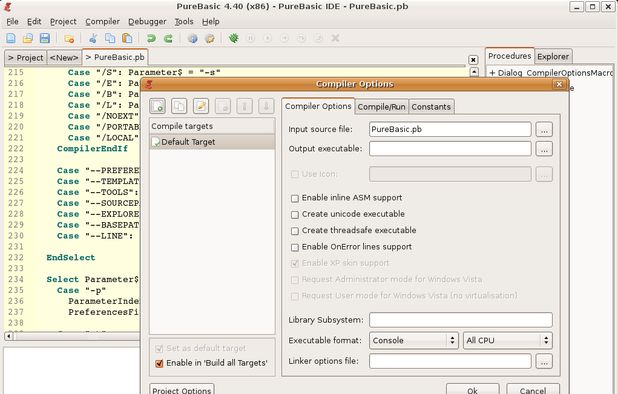
Task: Click the disabled move target up icon
Action: click(244, 106)
